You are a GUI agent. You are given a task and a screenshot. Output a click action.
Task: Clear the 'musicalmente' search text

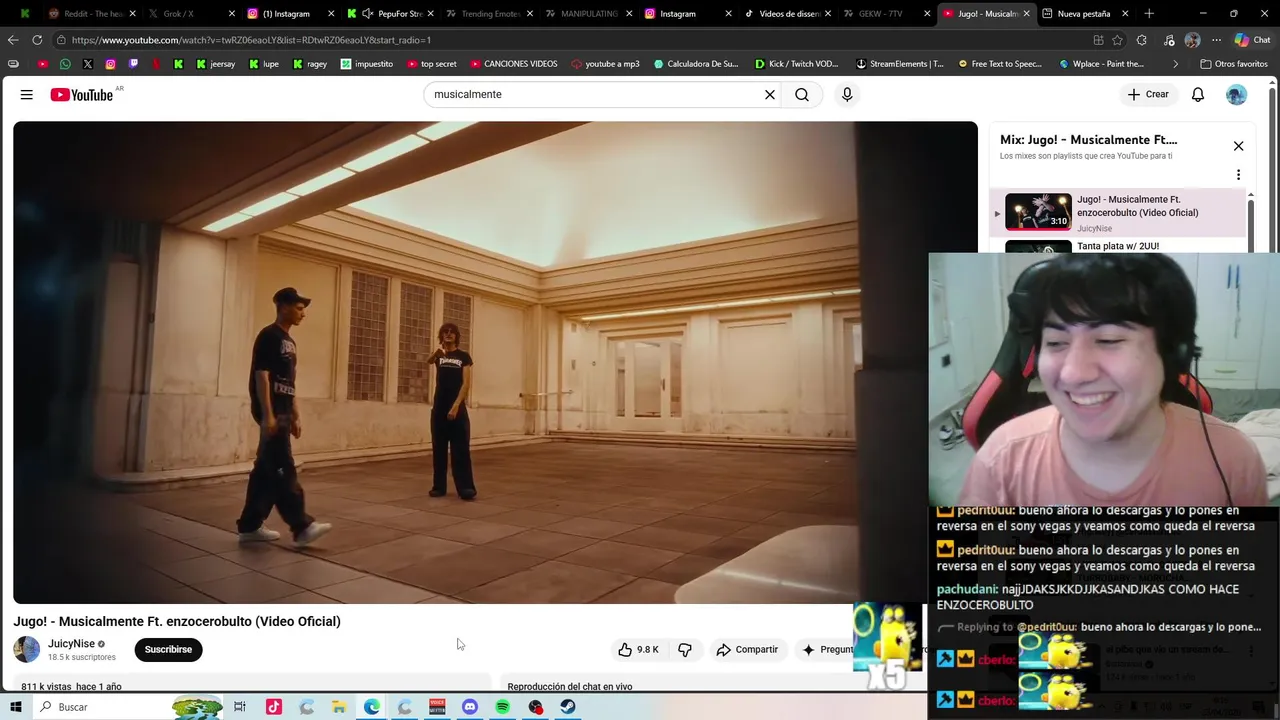pos(770,94)
